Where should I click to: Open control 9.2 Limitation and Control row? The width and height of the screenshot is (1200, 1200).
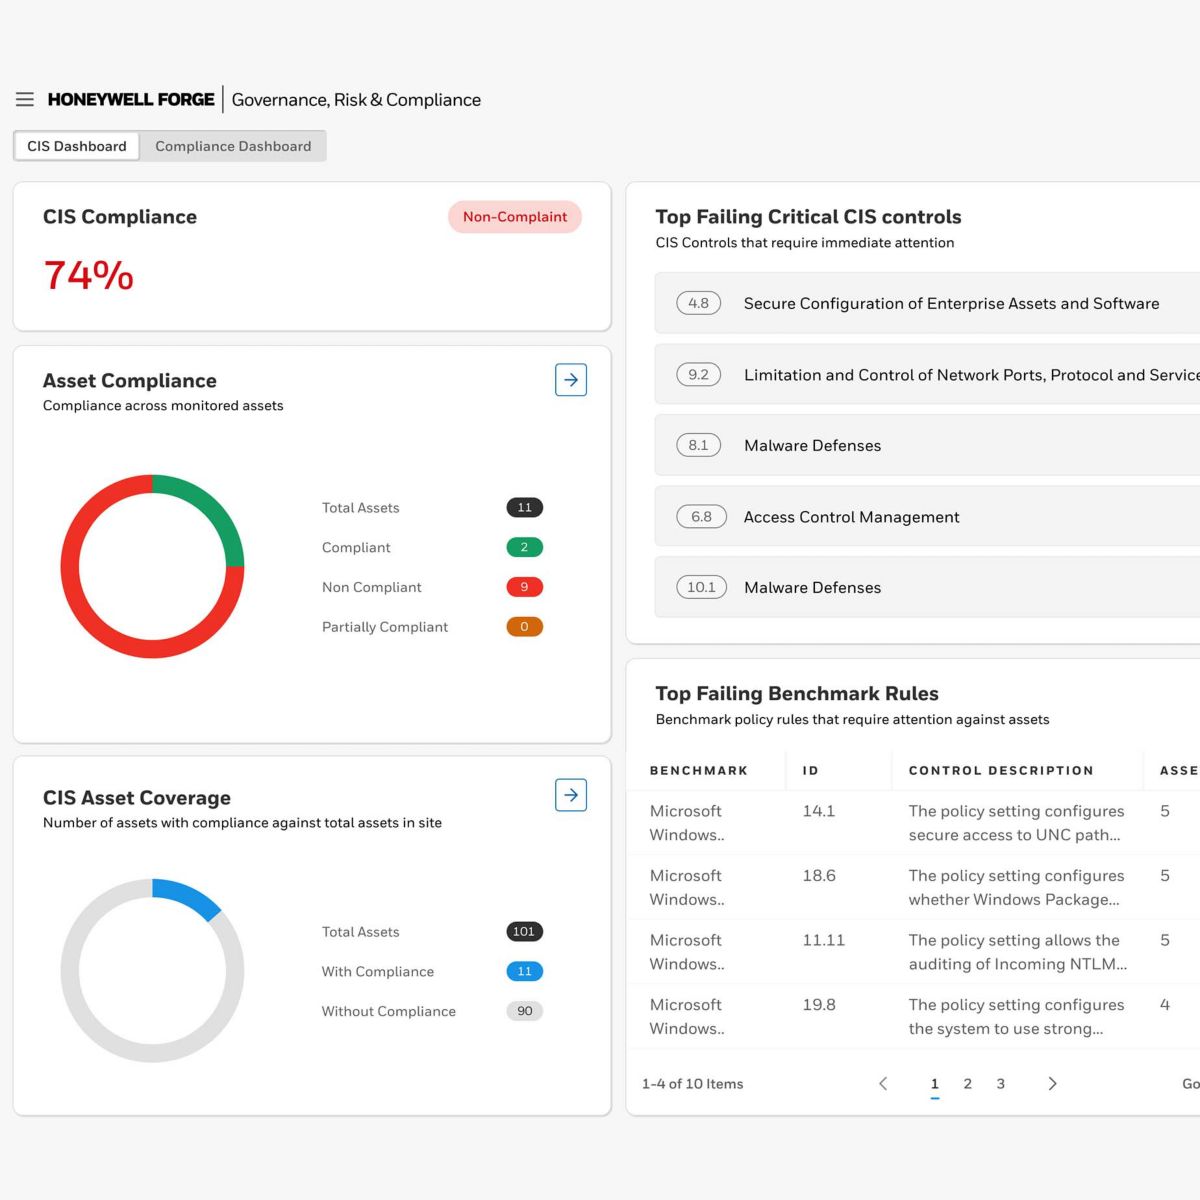927,374
